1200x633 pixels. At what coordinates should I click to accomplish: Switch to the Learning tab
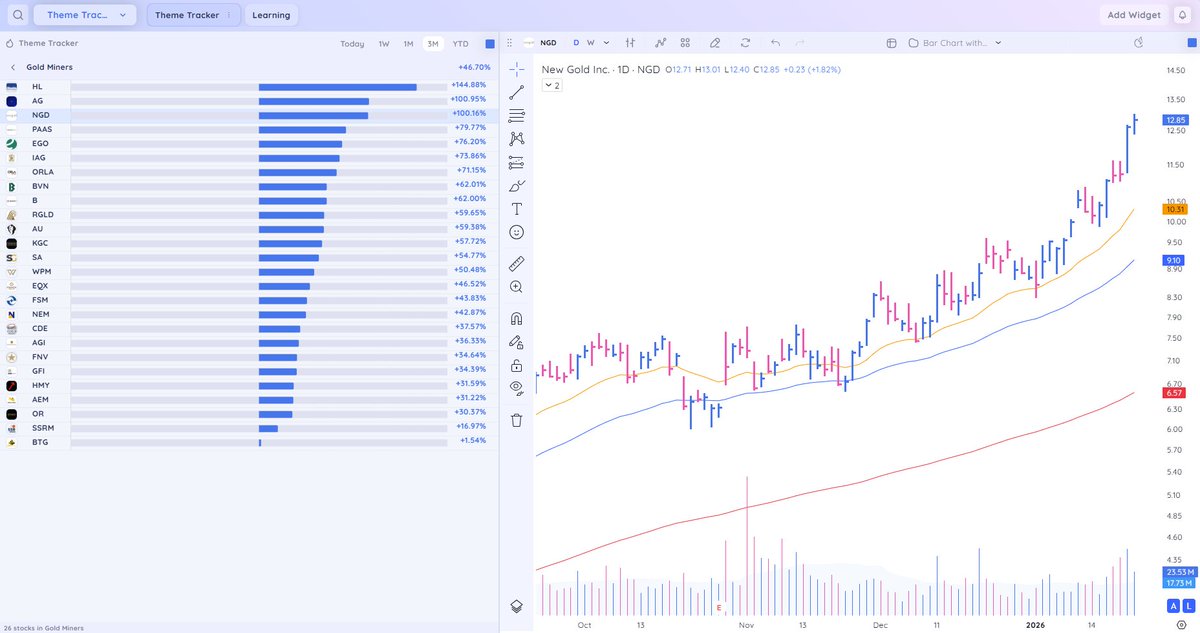pyautogui.click(x=271, y=15)
